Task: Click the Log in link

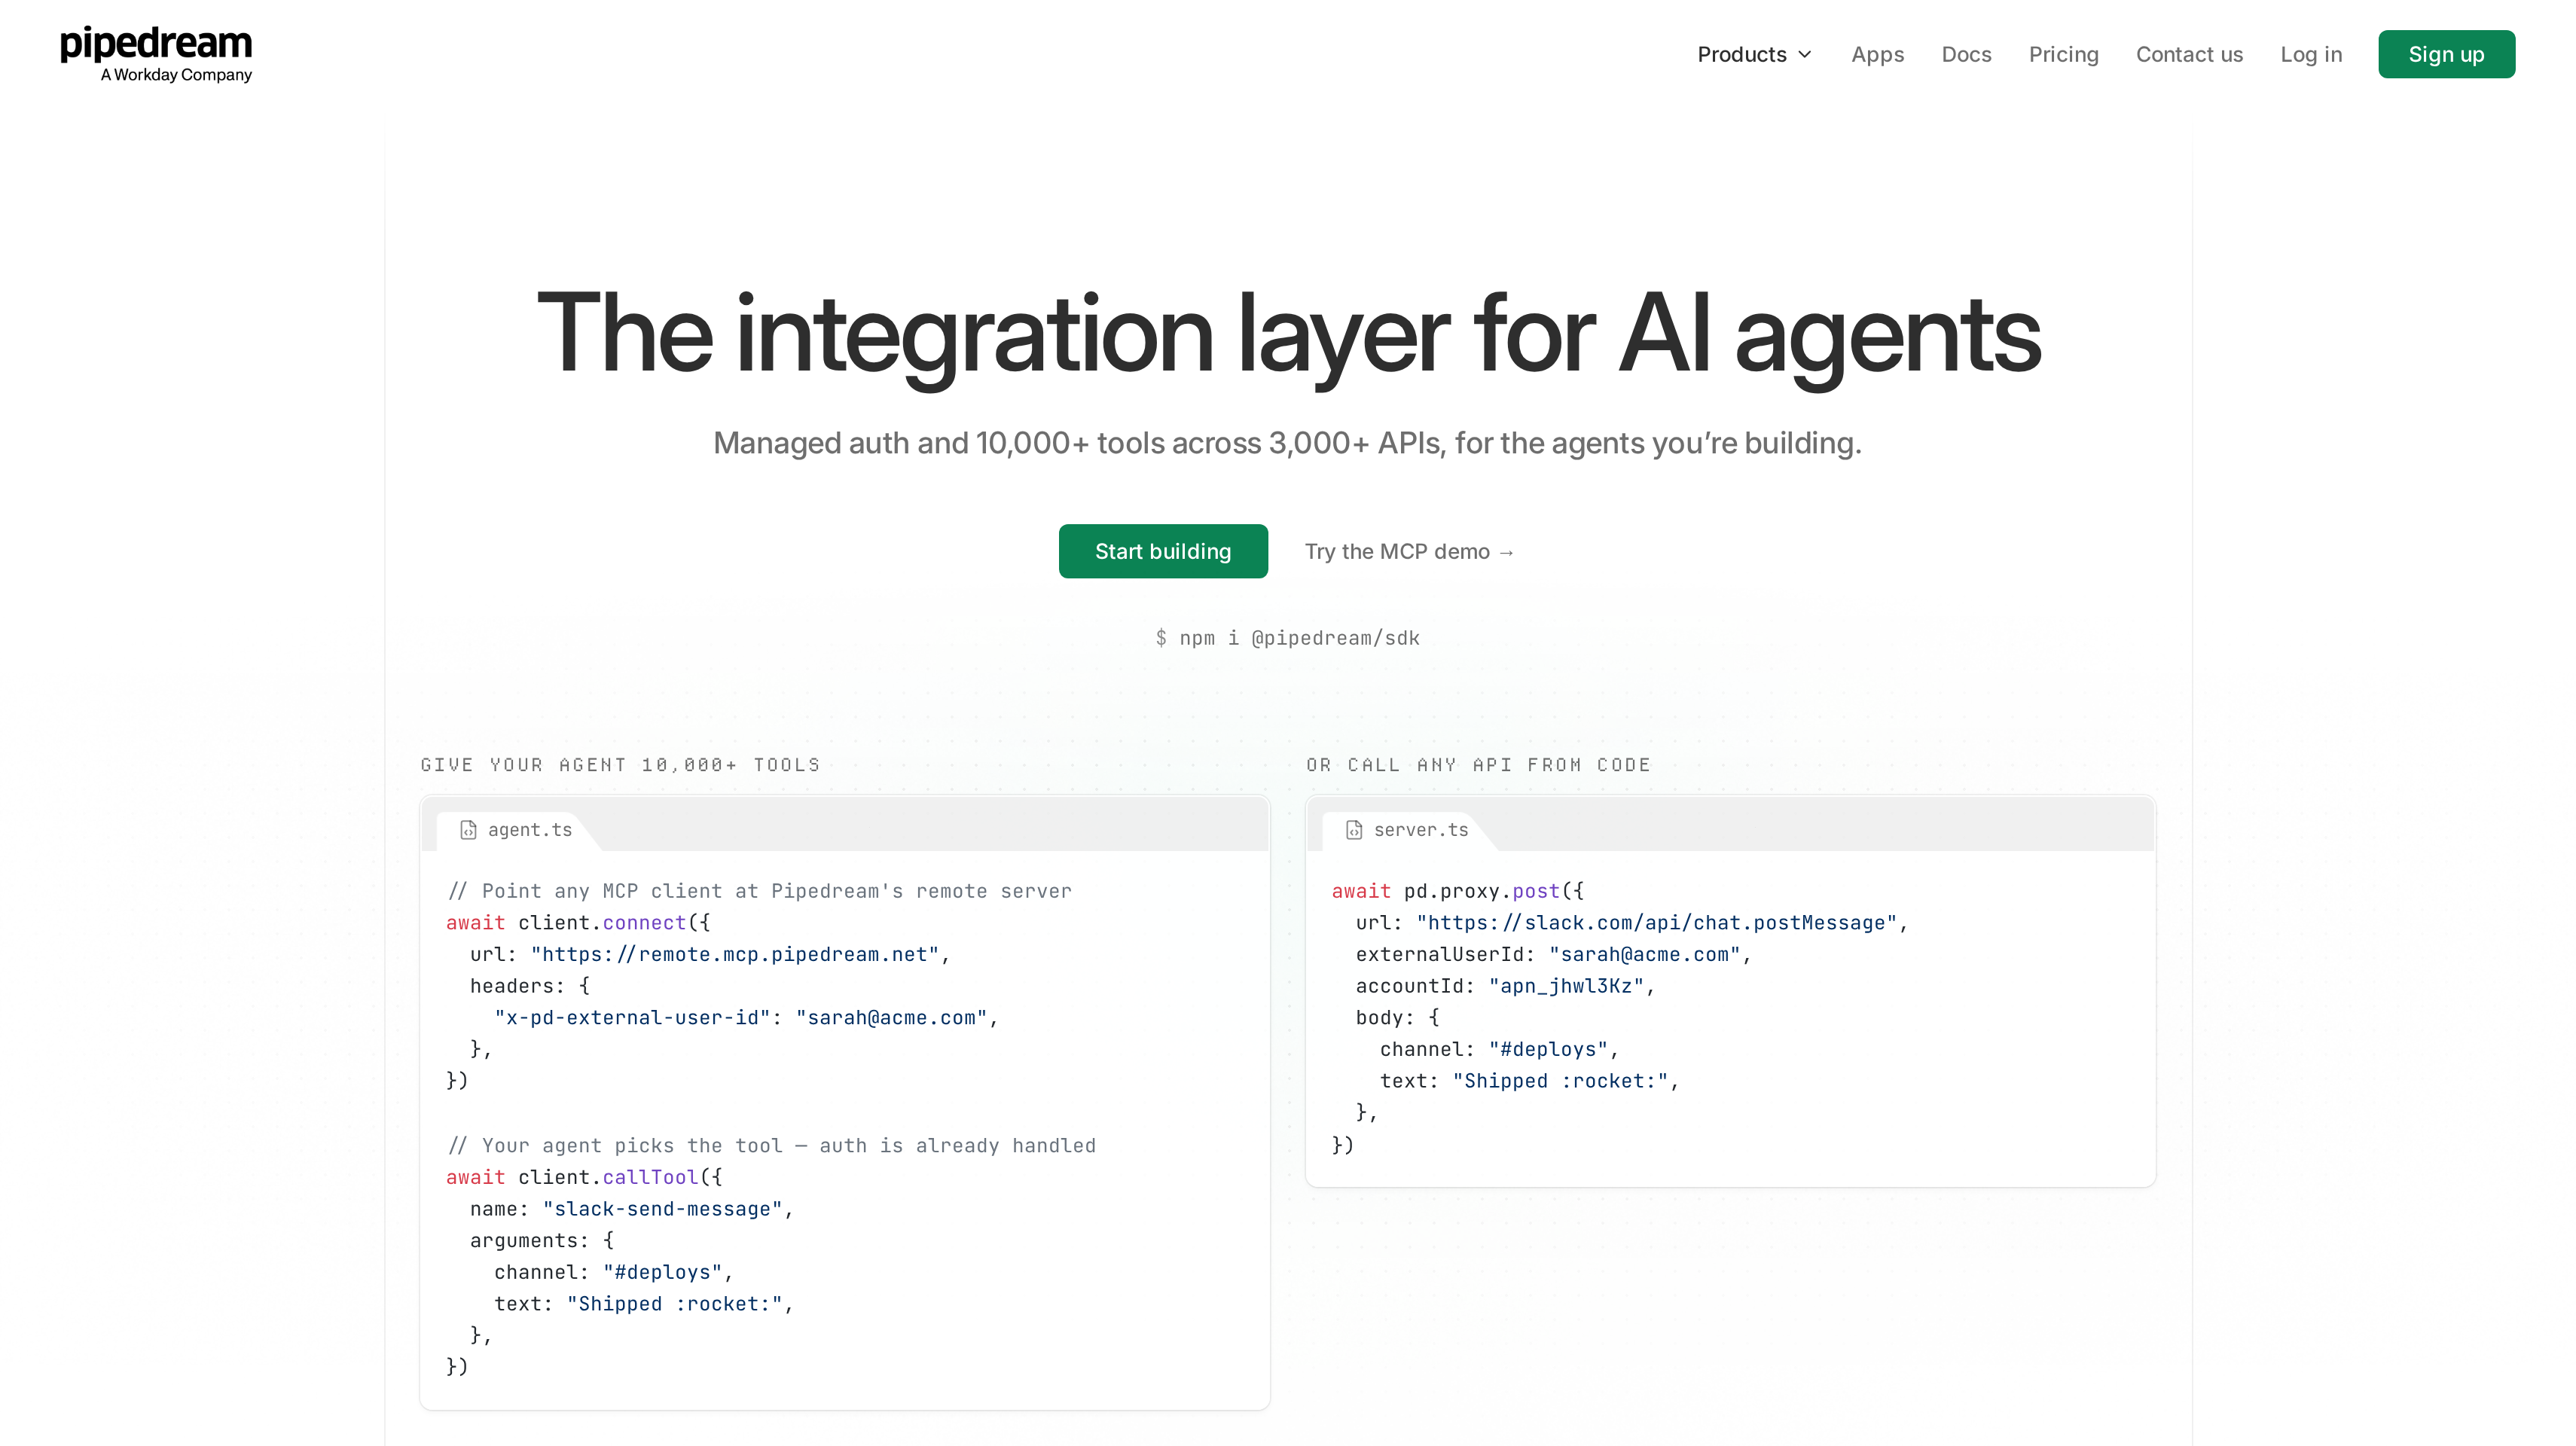Action: pyautogui.click(x=2311, y=55)
